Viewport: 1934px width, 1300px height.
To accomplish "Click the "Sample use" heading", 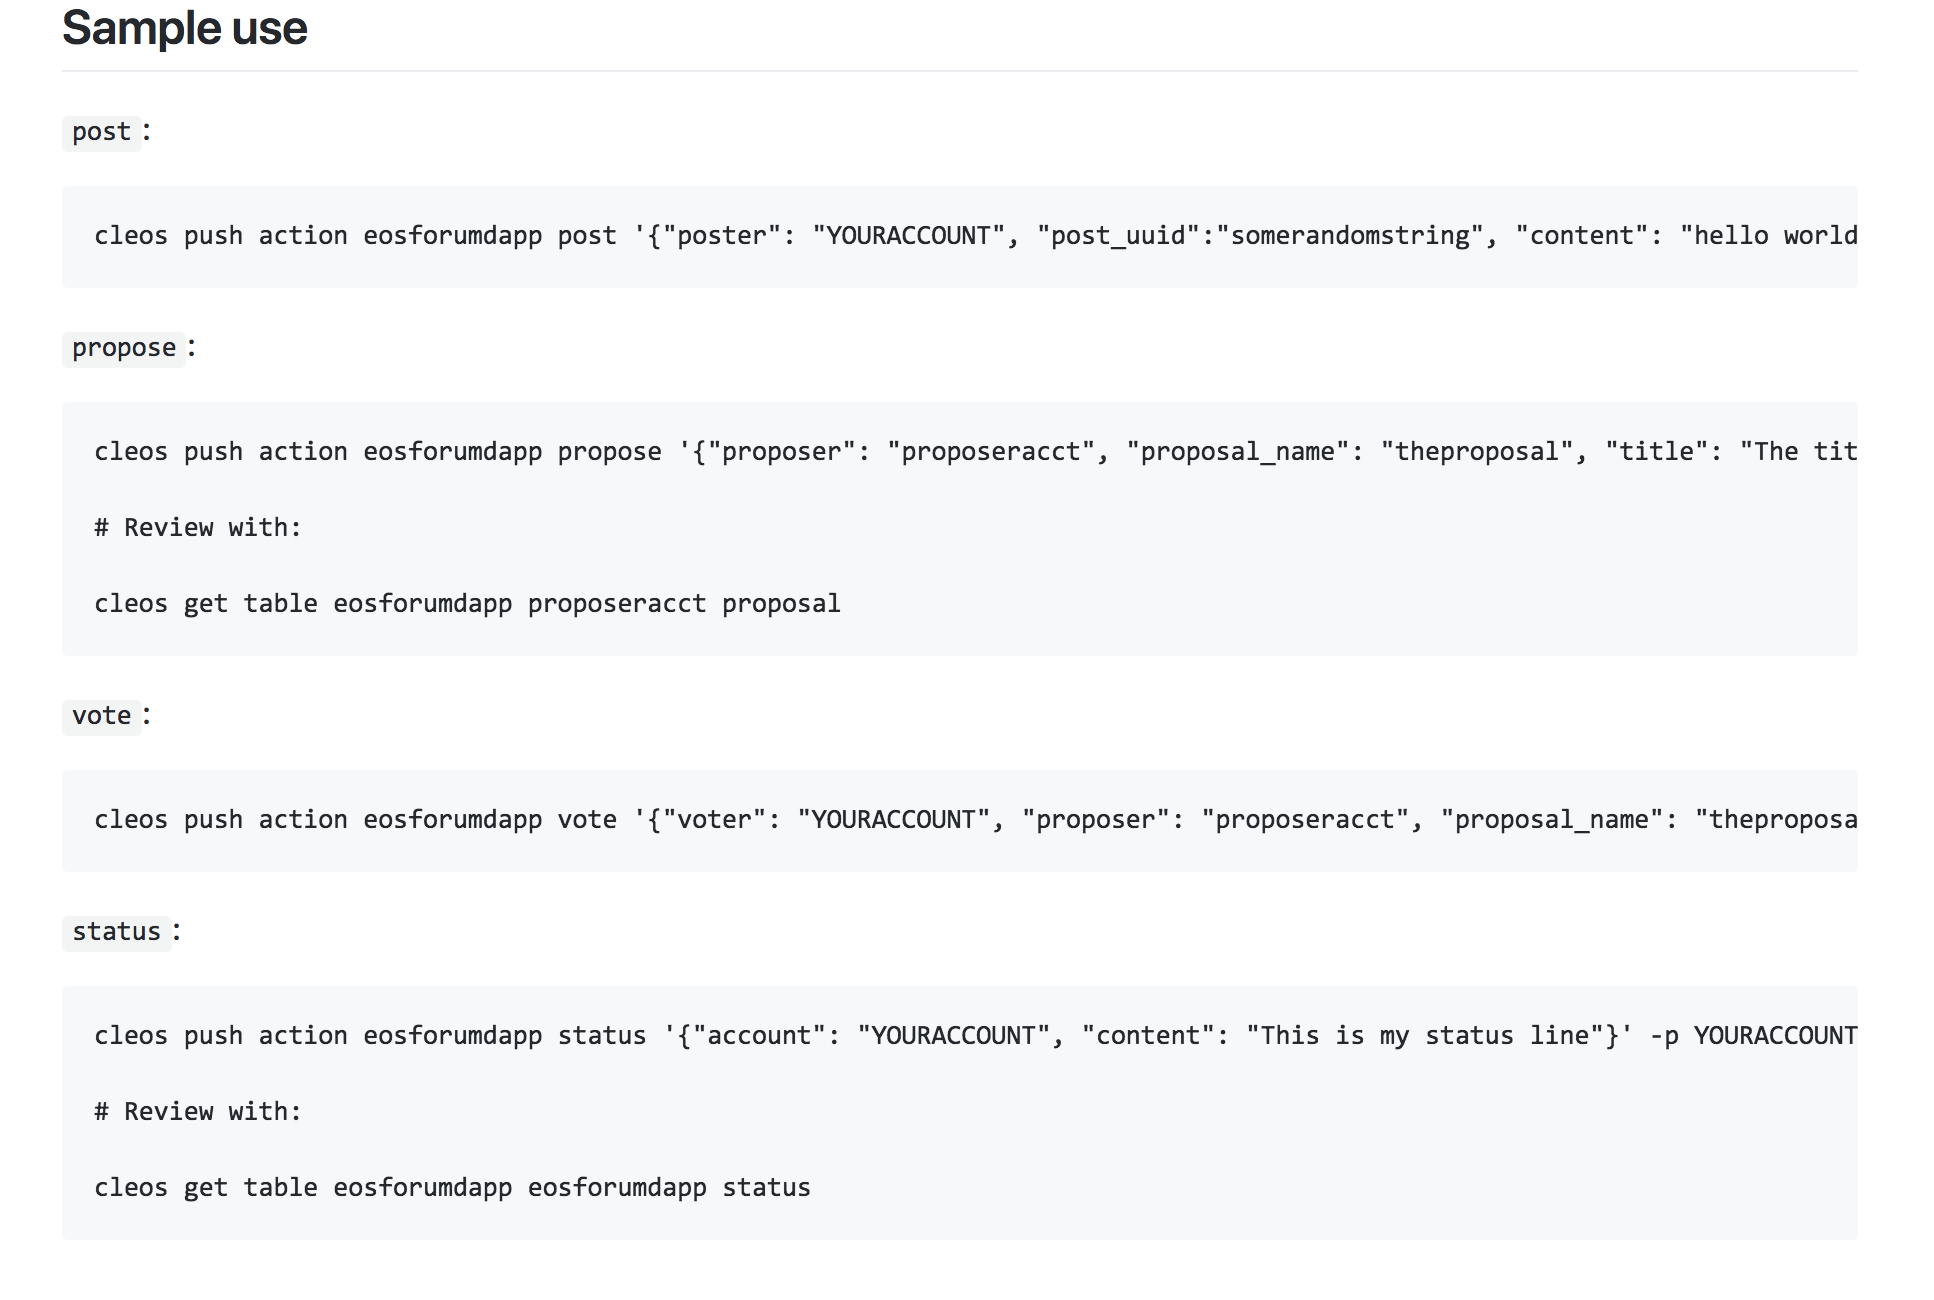I will tap(185, 28).
